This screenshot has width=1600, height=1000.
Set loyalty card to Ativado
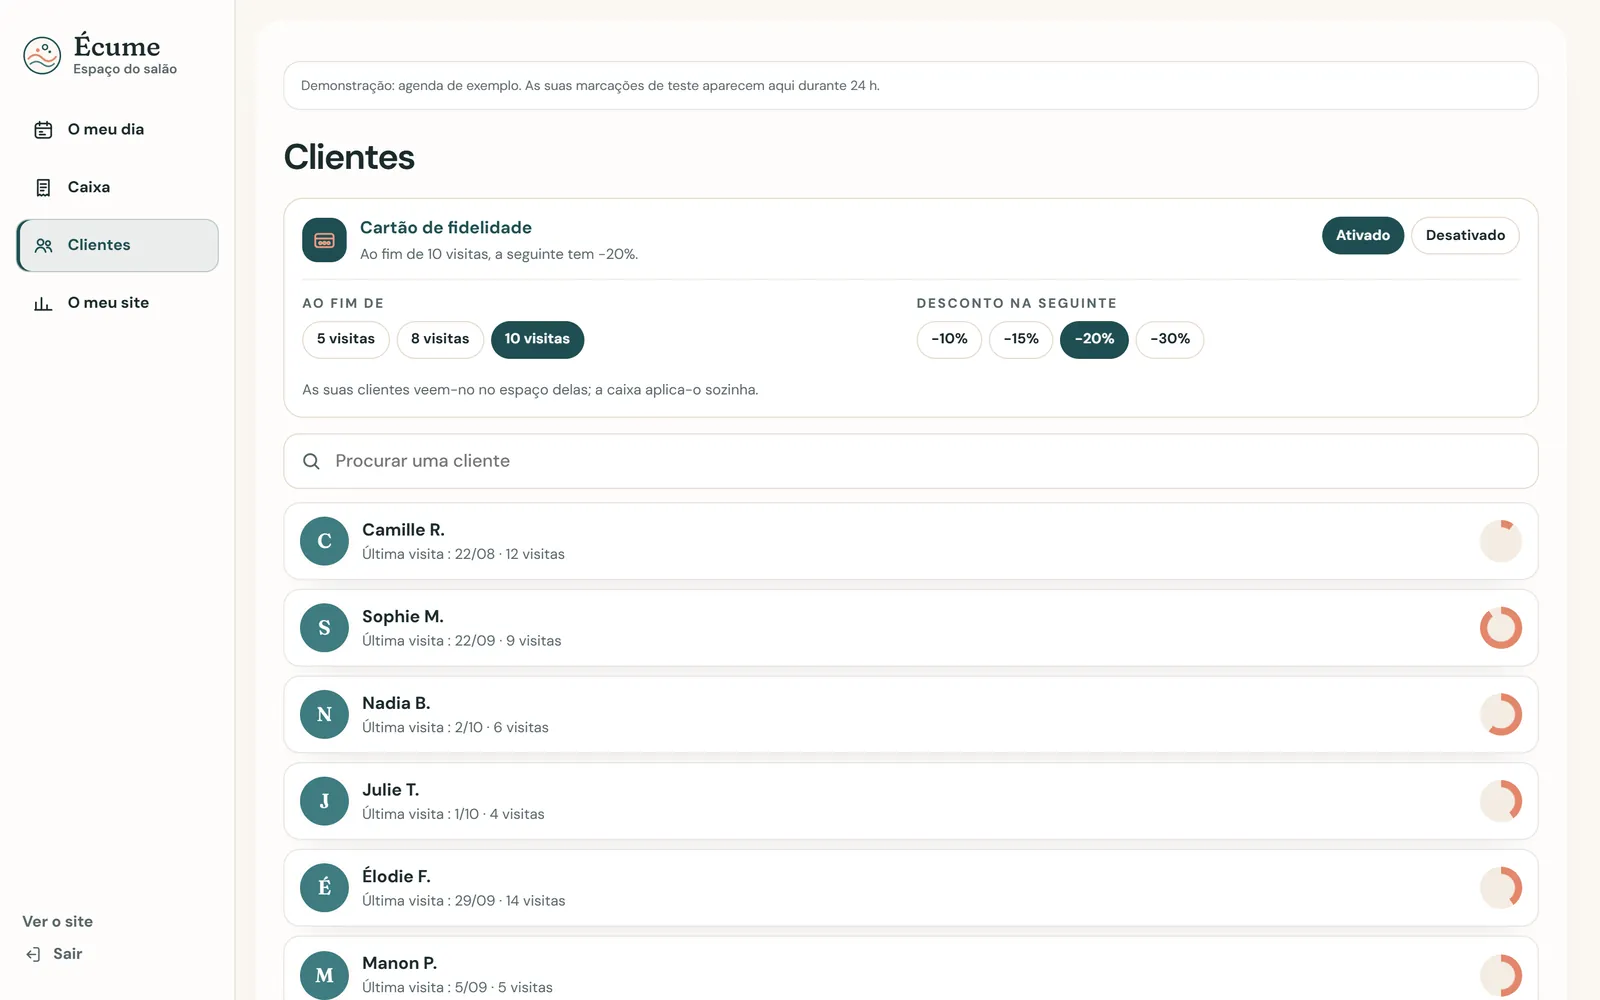[x=1362, y=236]
